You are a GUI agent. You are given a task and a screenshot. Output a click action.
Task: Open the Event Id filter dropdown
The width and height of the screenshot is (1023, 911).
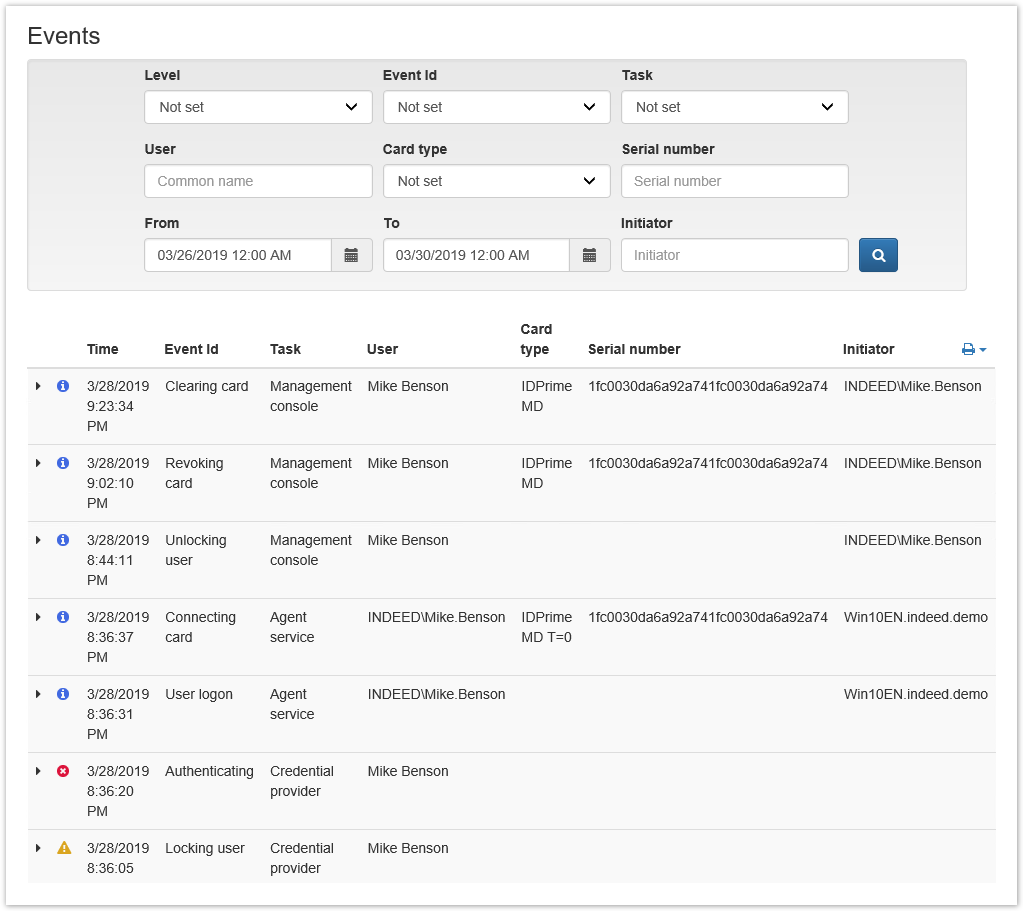pos(496,107)
